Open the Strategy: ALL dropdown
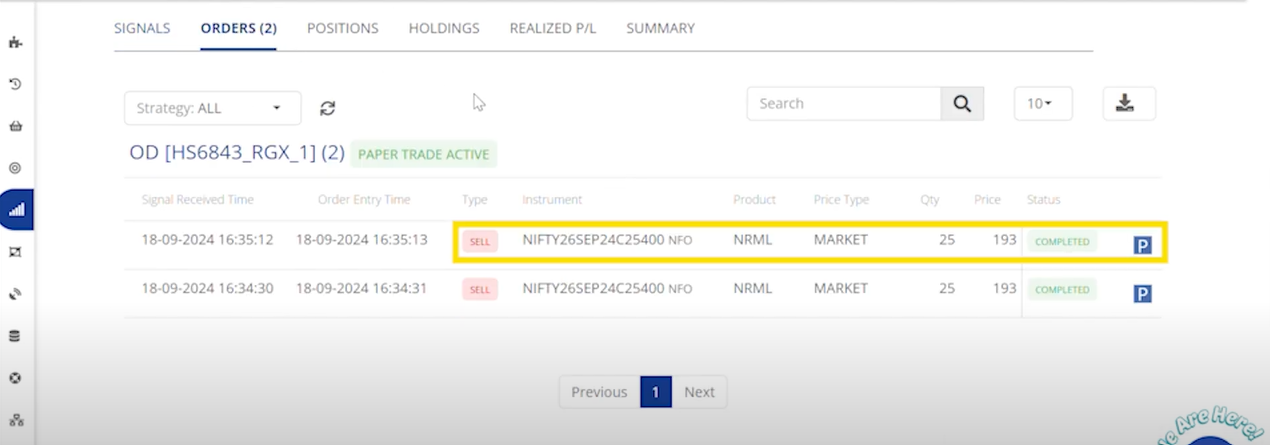 (212, 108)
